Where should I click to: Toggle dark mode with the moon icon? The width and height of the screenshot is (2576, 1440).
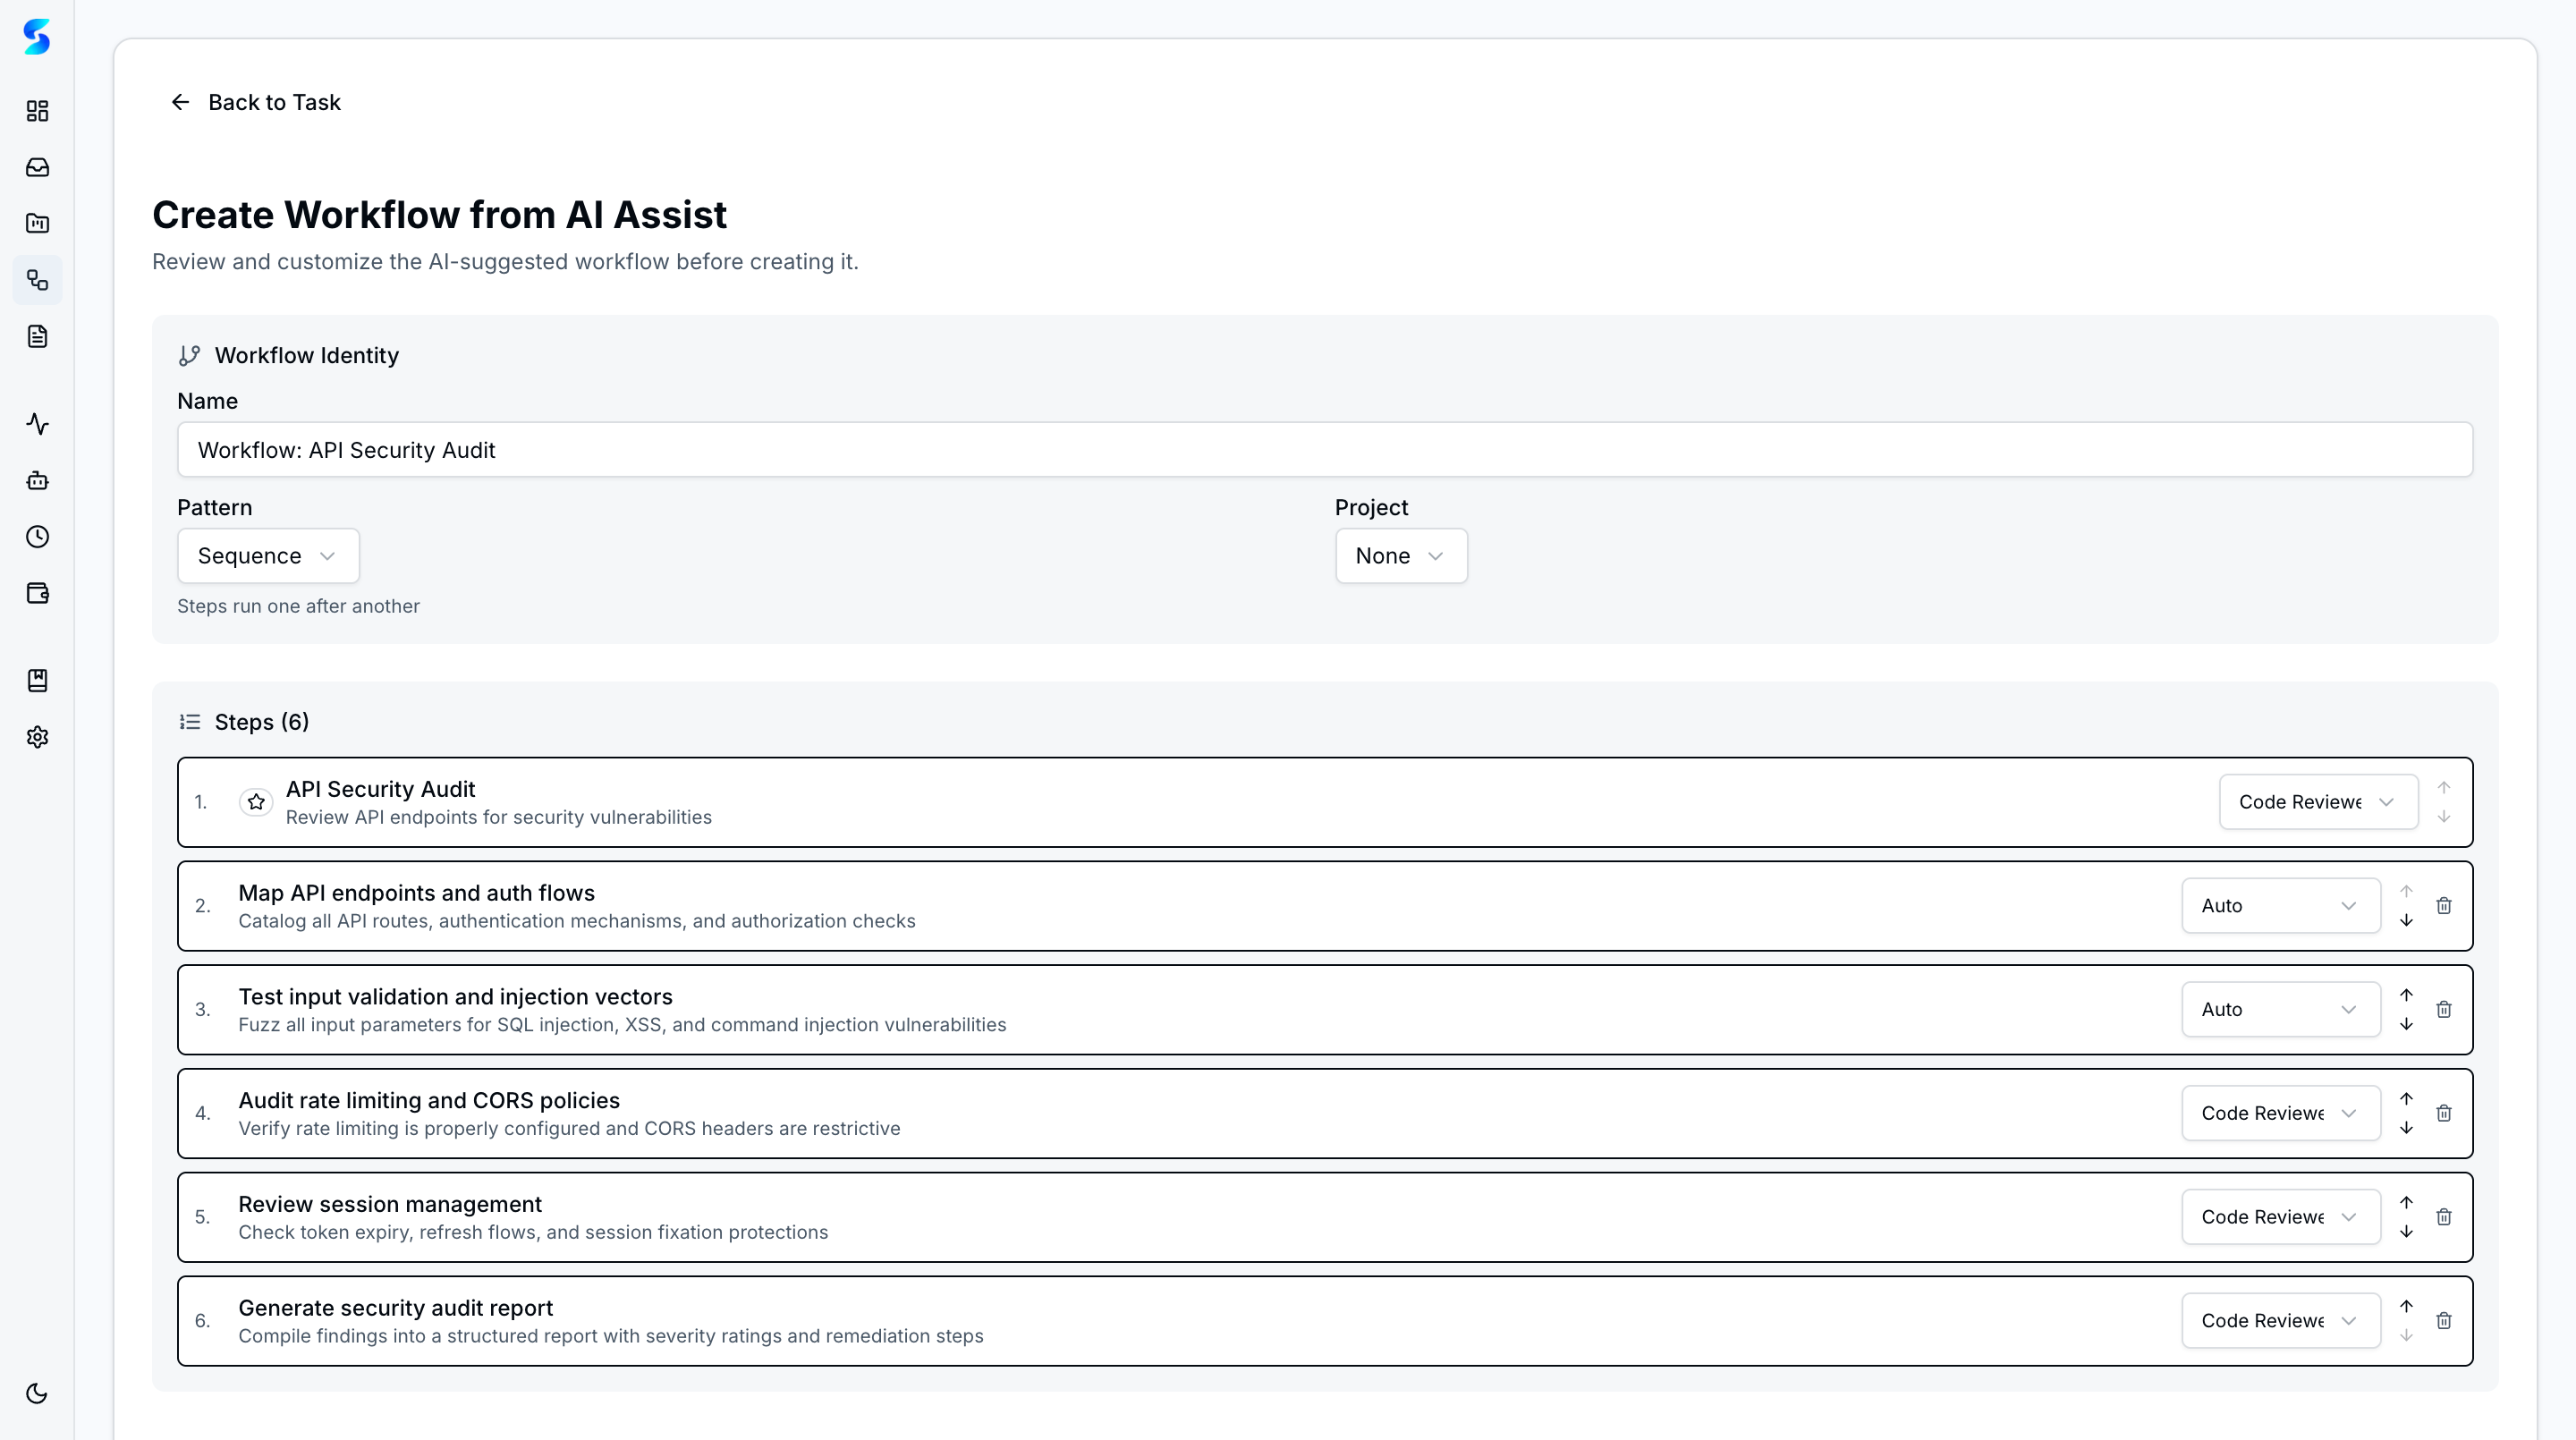click(x=37, y=1393)
